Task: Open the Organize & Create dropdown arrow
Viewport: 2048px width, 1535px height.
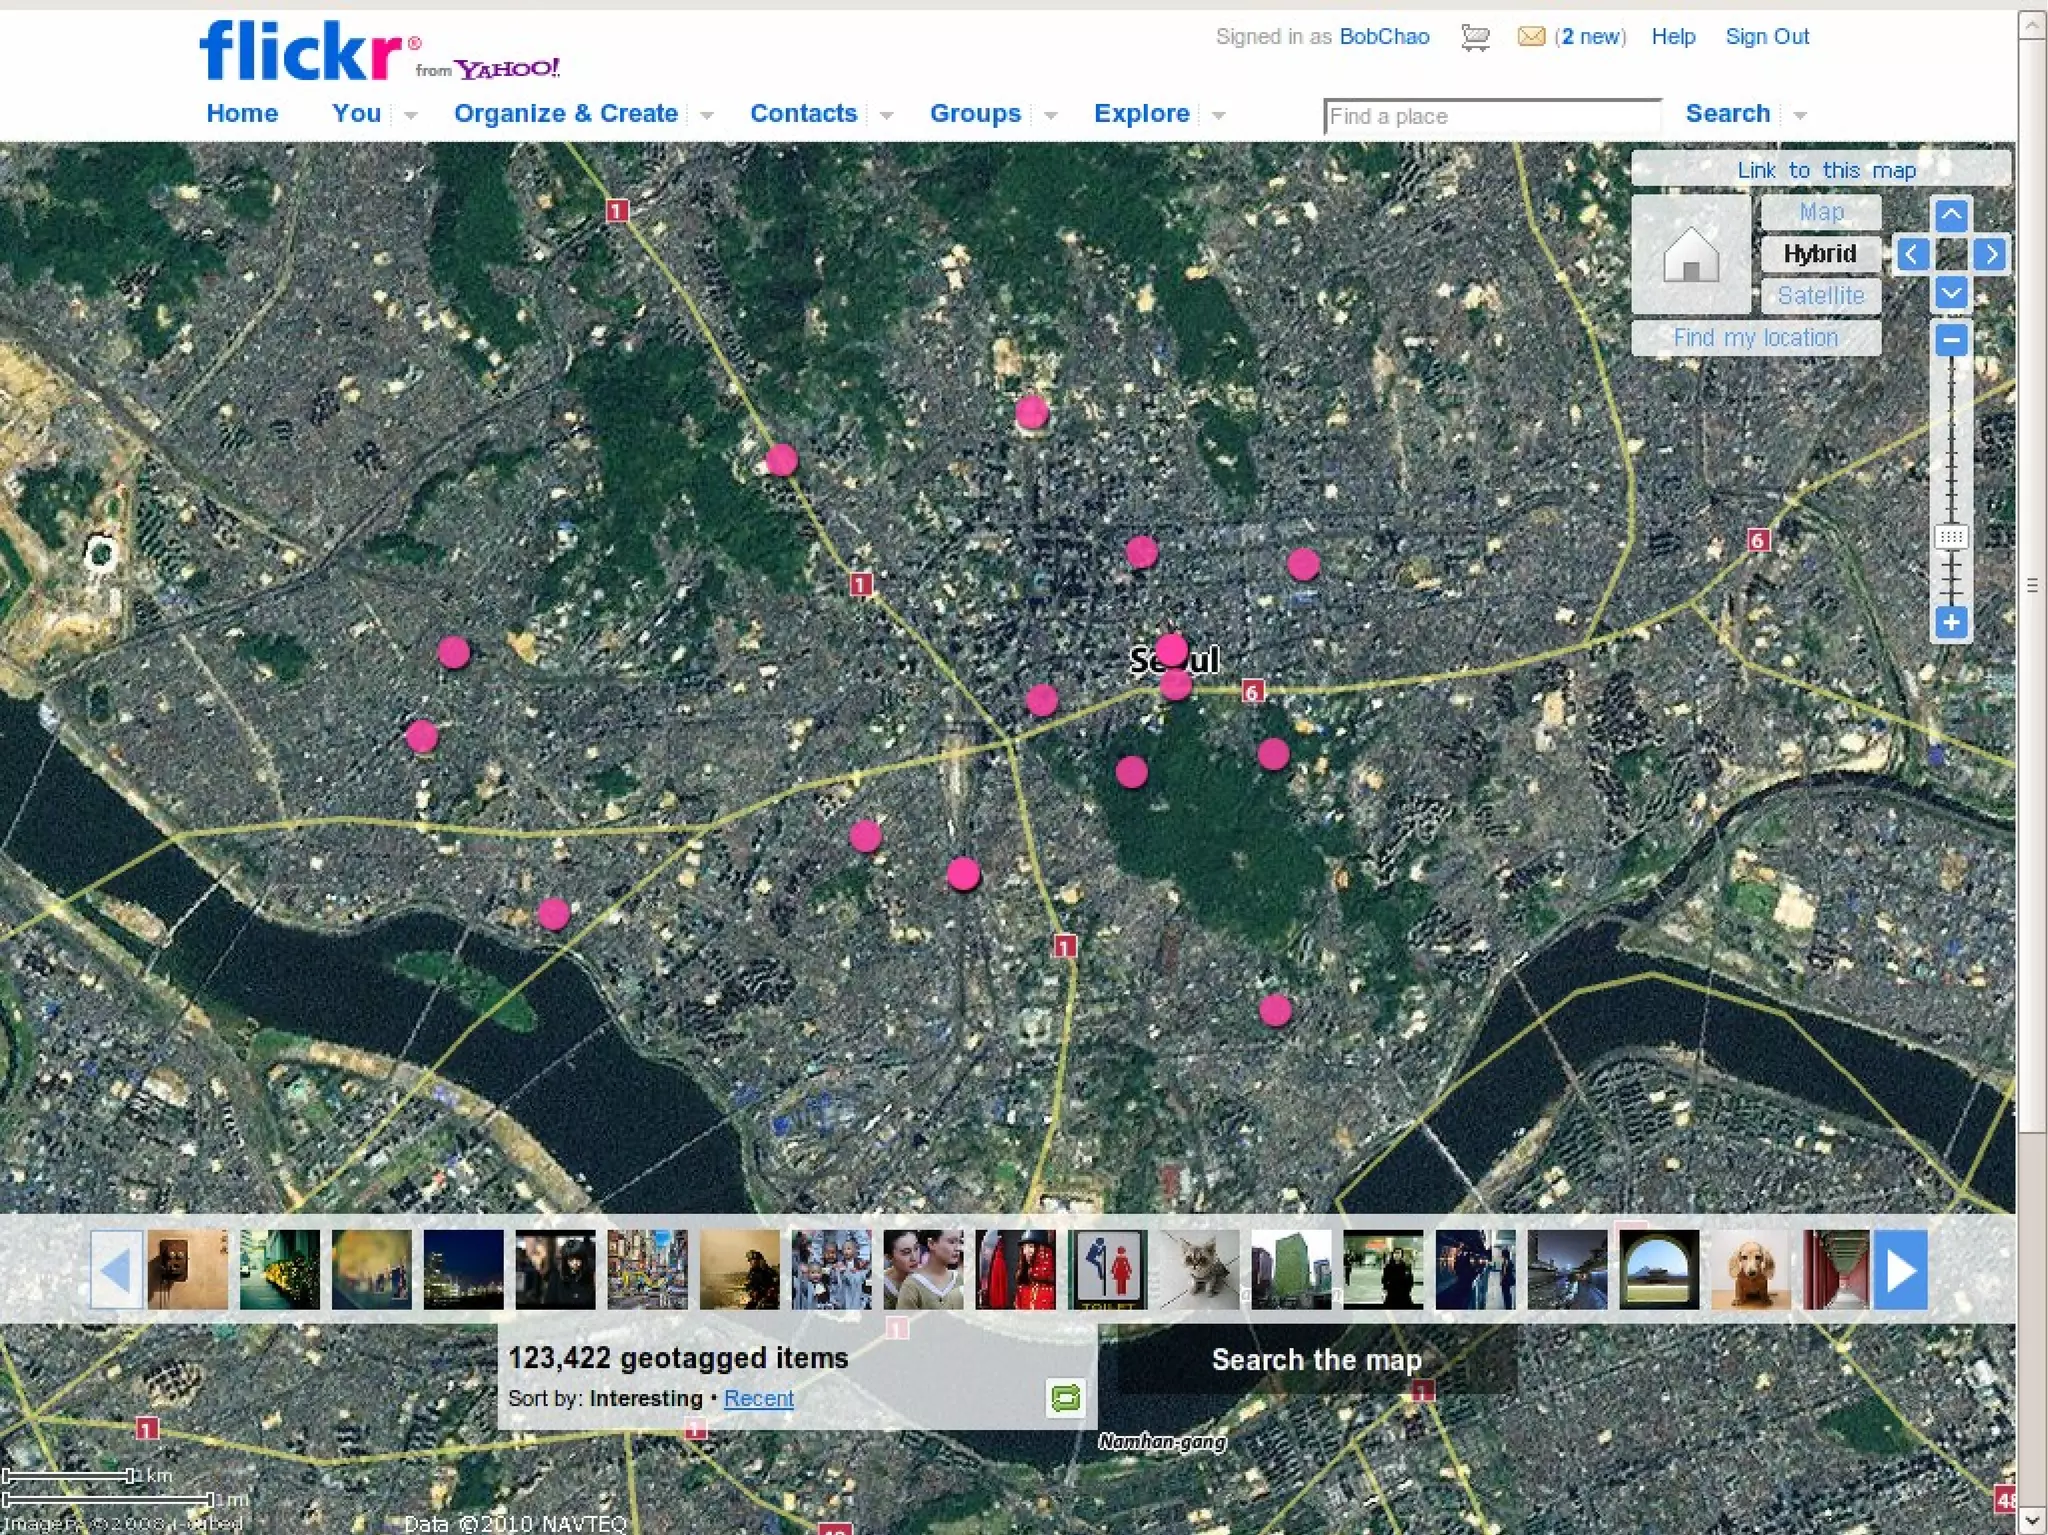Action: pyautogui.click(x=706, y=116)
